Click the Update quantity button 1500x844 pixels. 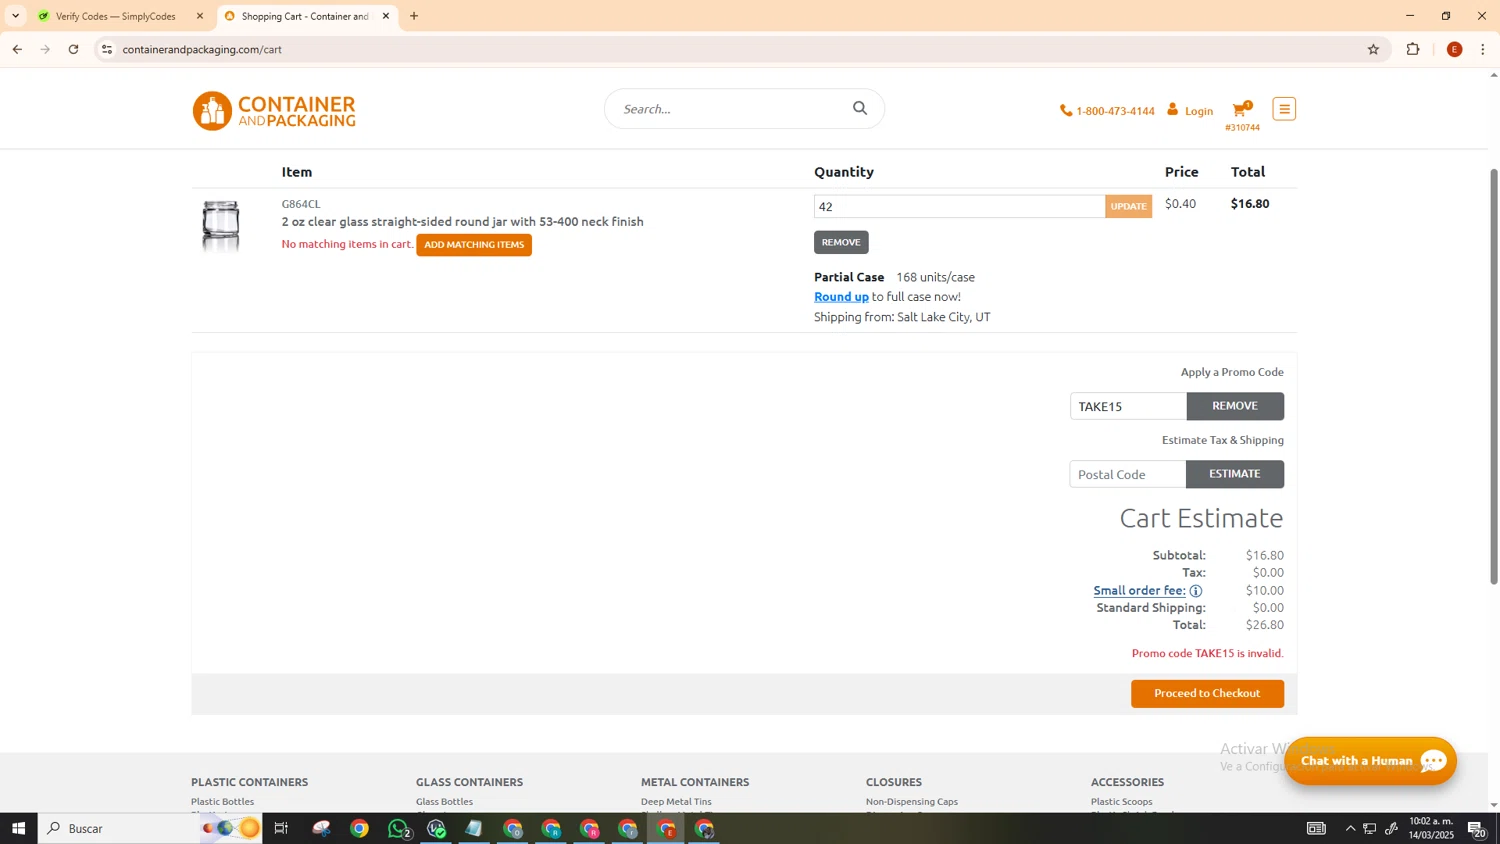[1129, 207]
